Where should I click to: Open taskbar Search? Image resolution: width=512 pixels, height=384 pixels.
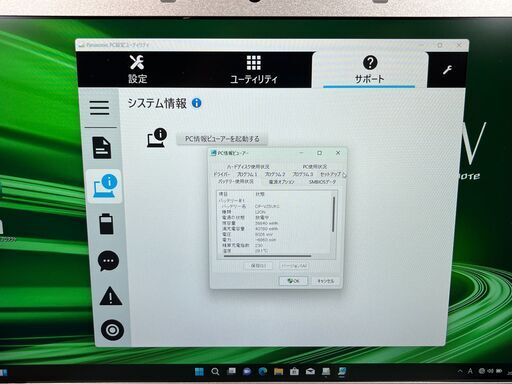coord(215,371)
